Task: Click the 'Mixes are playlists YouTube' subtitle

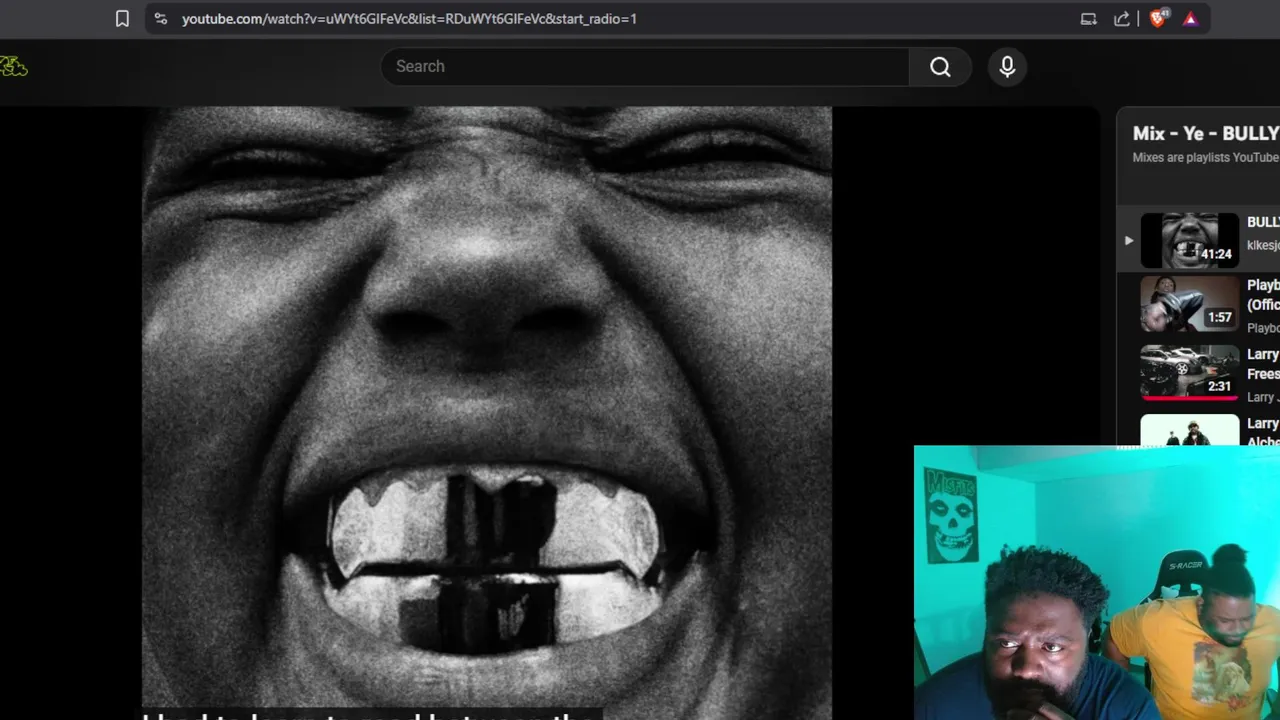Action: click(x=1206, y=157)
